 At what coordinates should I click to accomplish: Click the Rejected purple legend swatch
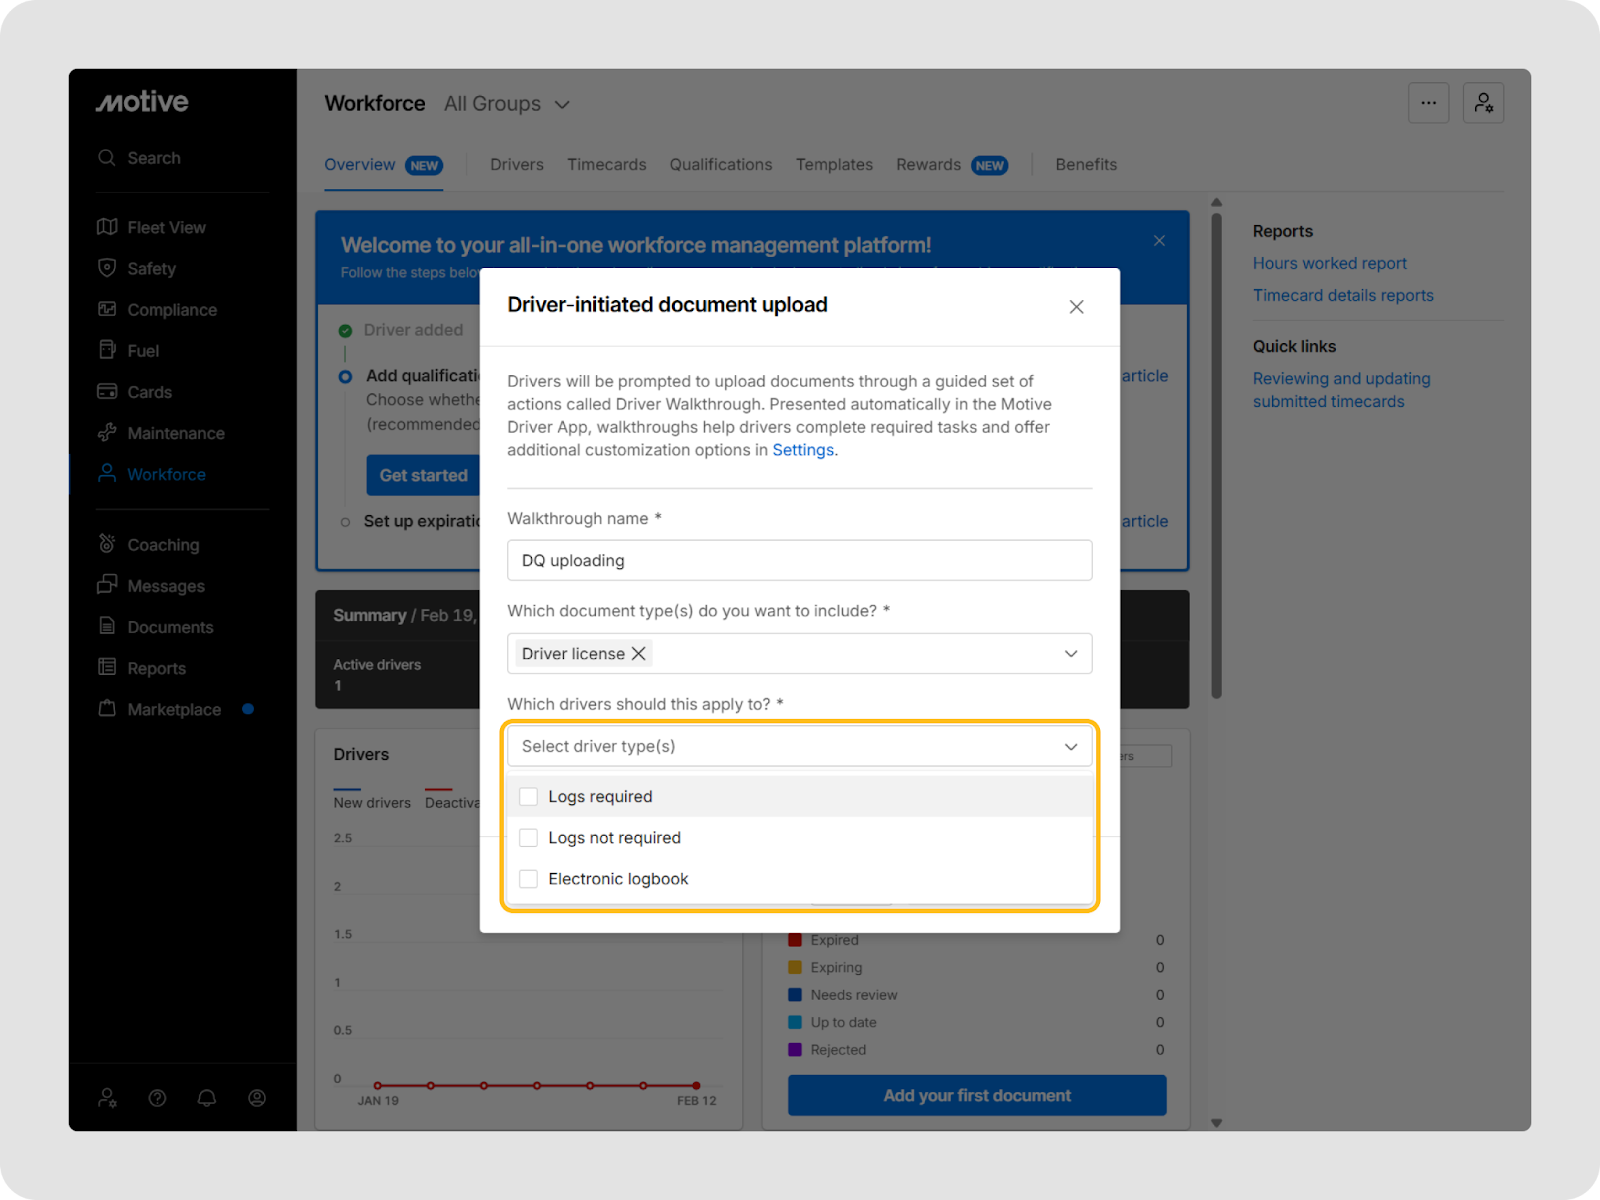(795, 1050)
